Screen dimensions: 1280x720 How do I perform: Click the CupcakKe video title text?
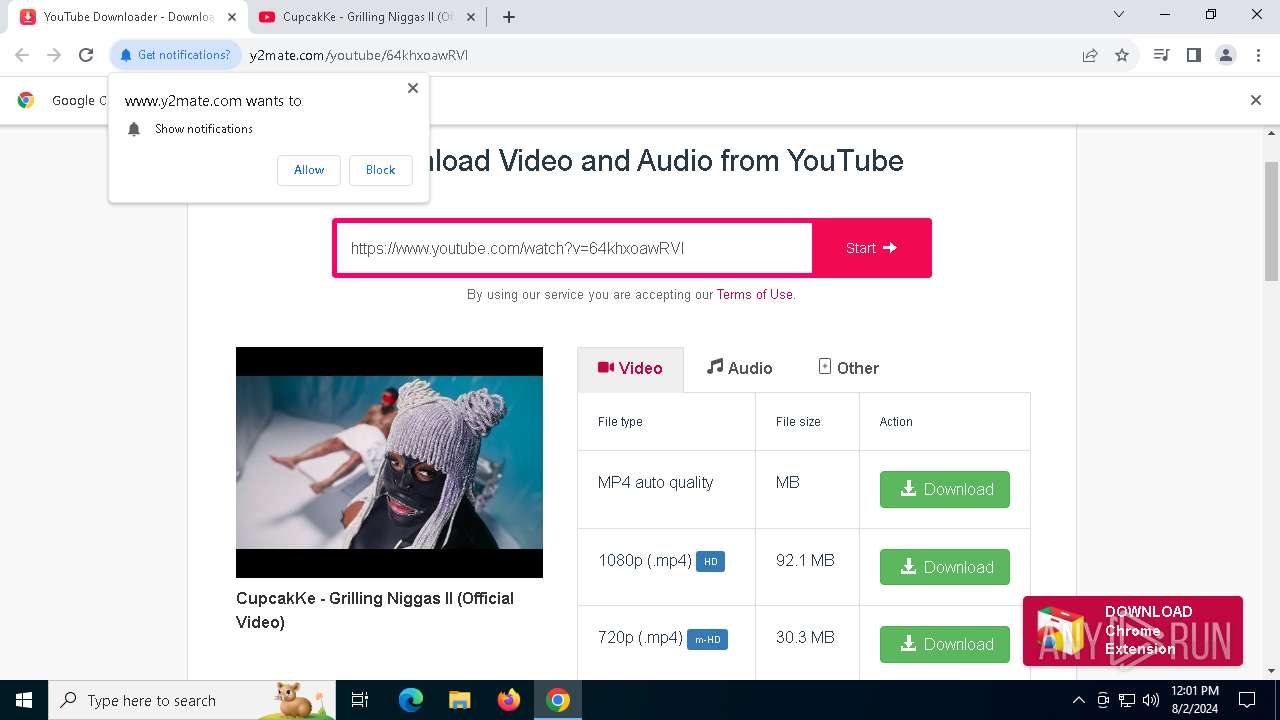tap(375, 610)
